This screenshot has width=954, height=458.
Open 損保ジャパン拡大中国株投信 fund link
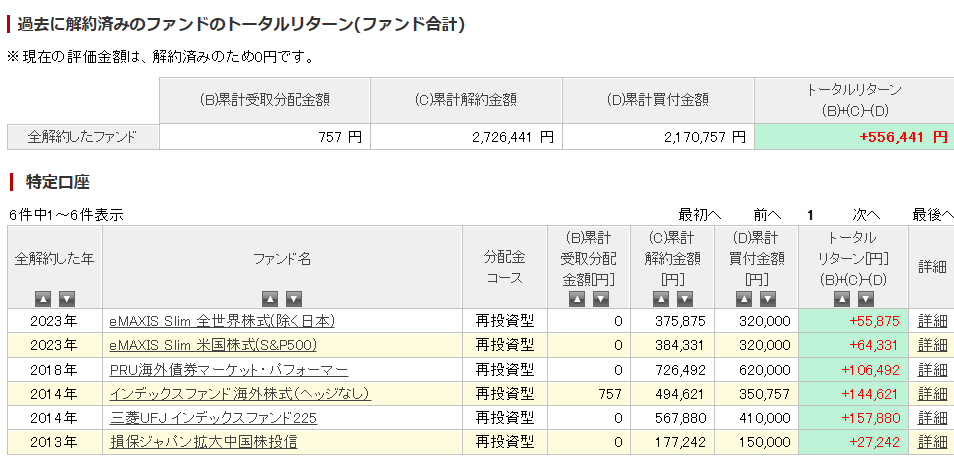click(x=203, y=441)
